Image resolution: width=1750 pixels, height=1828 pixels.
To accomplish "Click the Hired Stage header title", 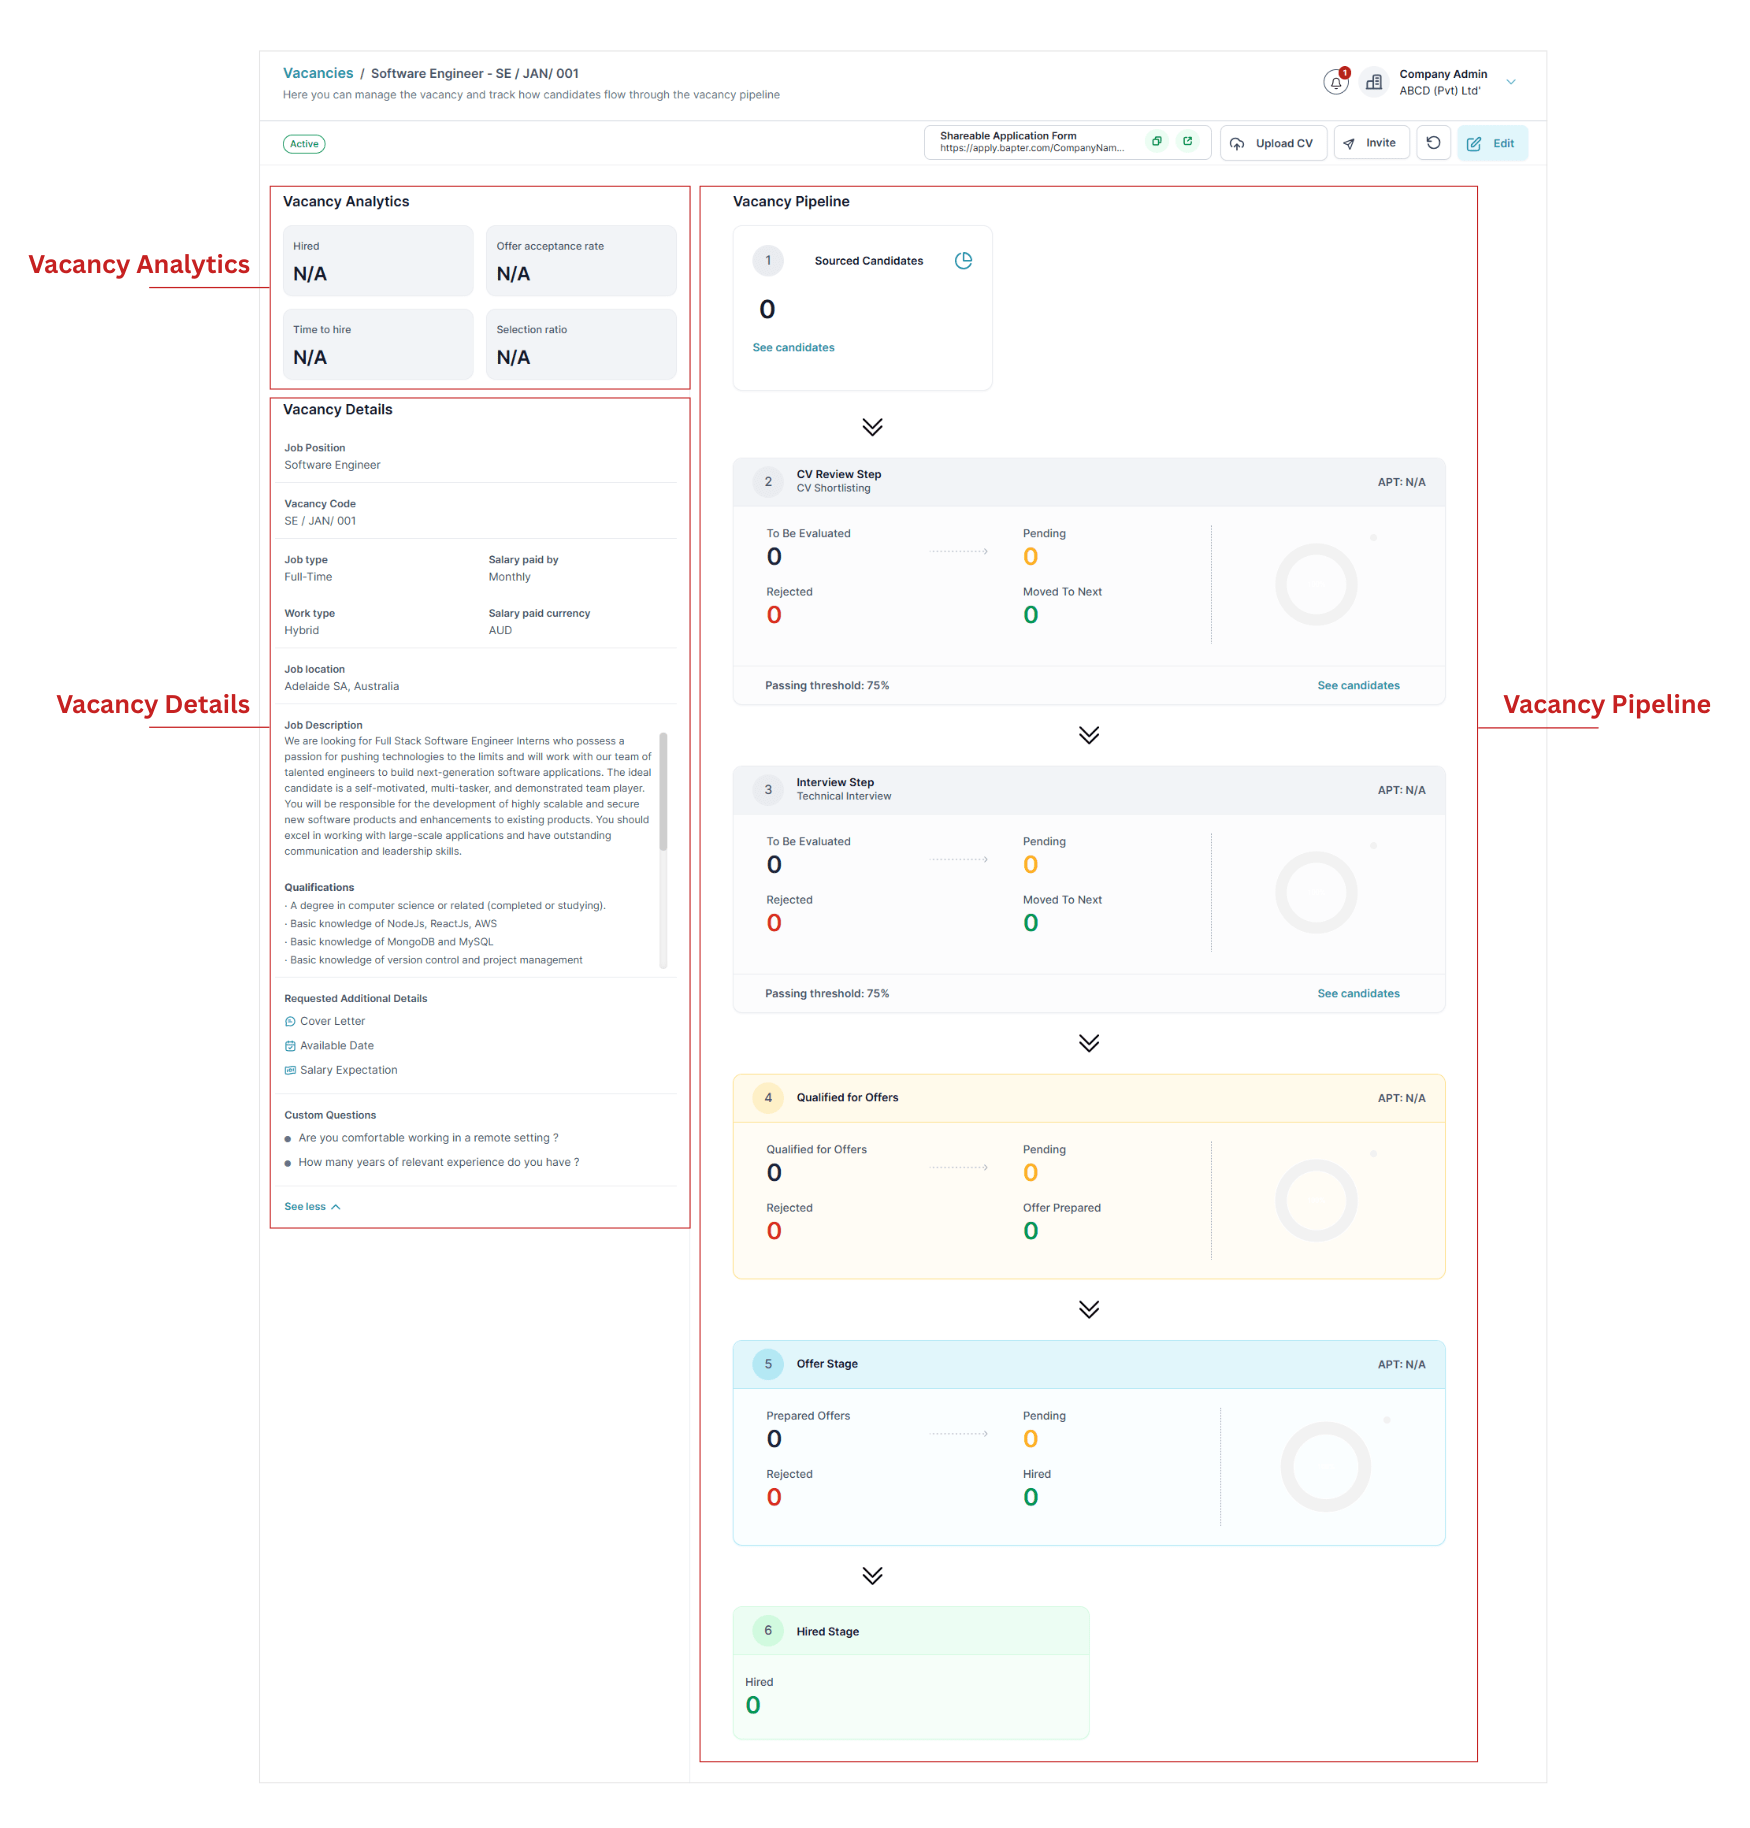I will pos(827,1632).
